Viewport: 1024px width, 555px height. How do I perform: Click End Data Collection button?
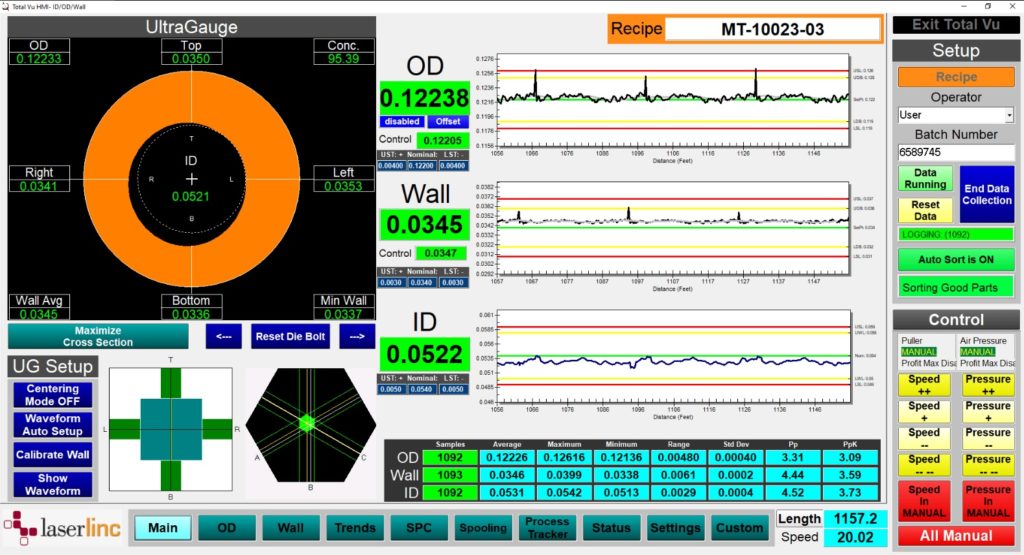(x=986, y=195)
